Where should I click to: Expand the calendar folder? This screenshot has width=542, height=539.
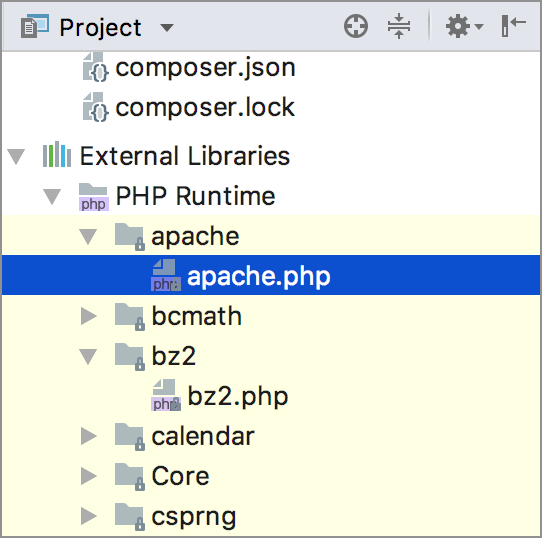click(89, 436)
